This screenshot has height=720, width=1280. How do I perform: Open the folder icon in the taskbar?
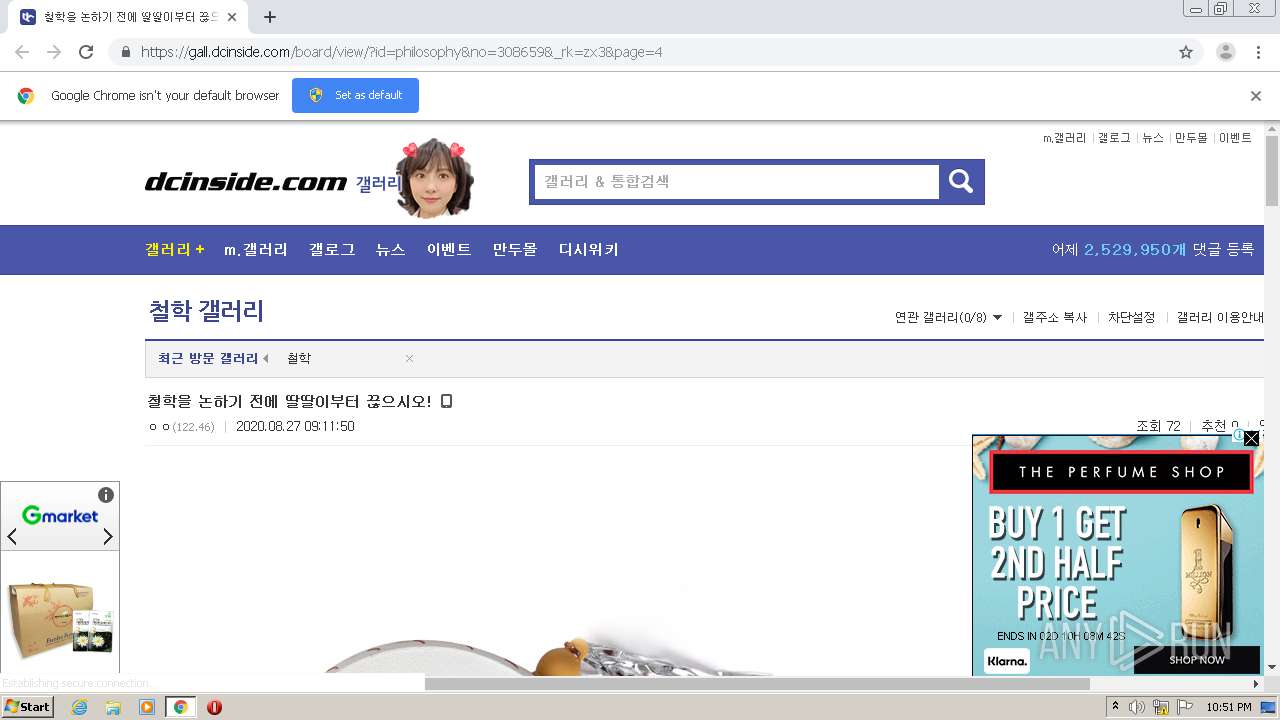[113, 707]
